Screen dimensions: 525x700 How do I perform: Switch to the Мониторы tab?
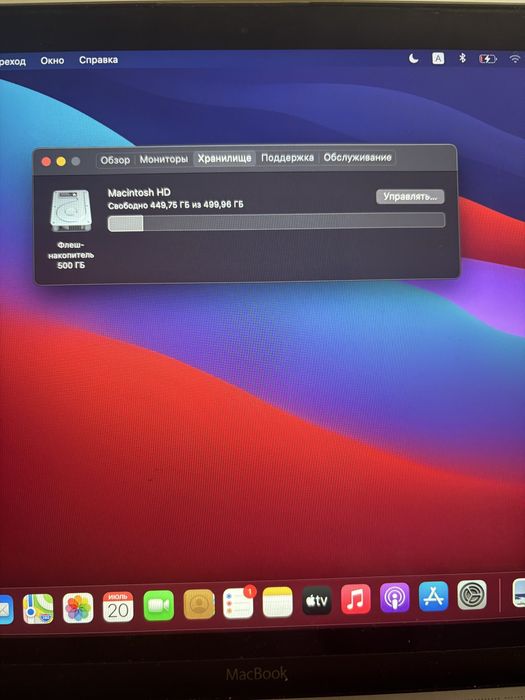click(x=163, y=159)
